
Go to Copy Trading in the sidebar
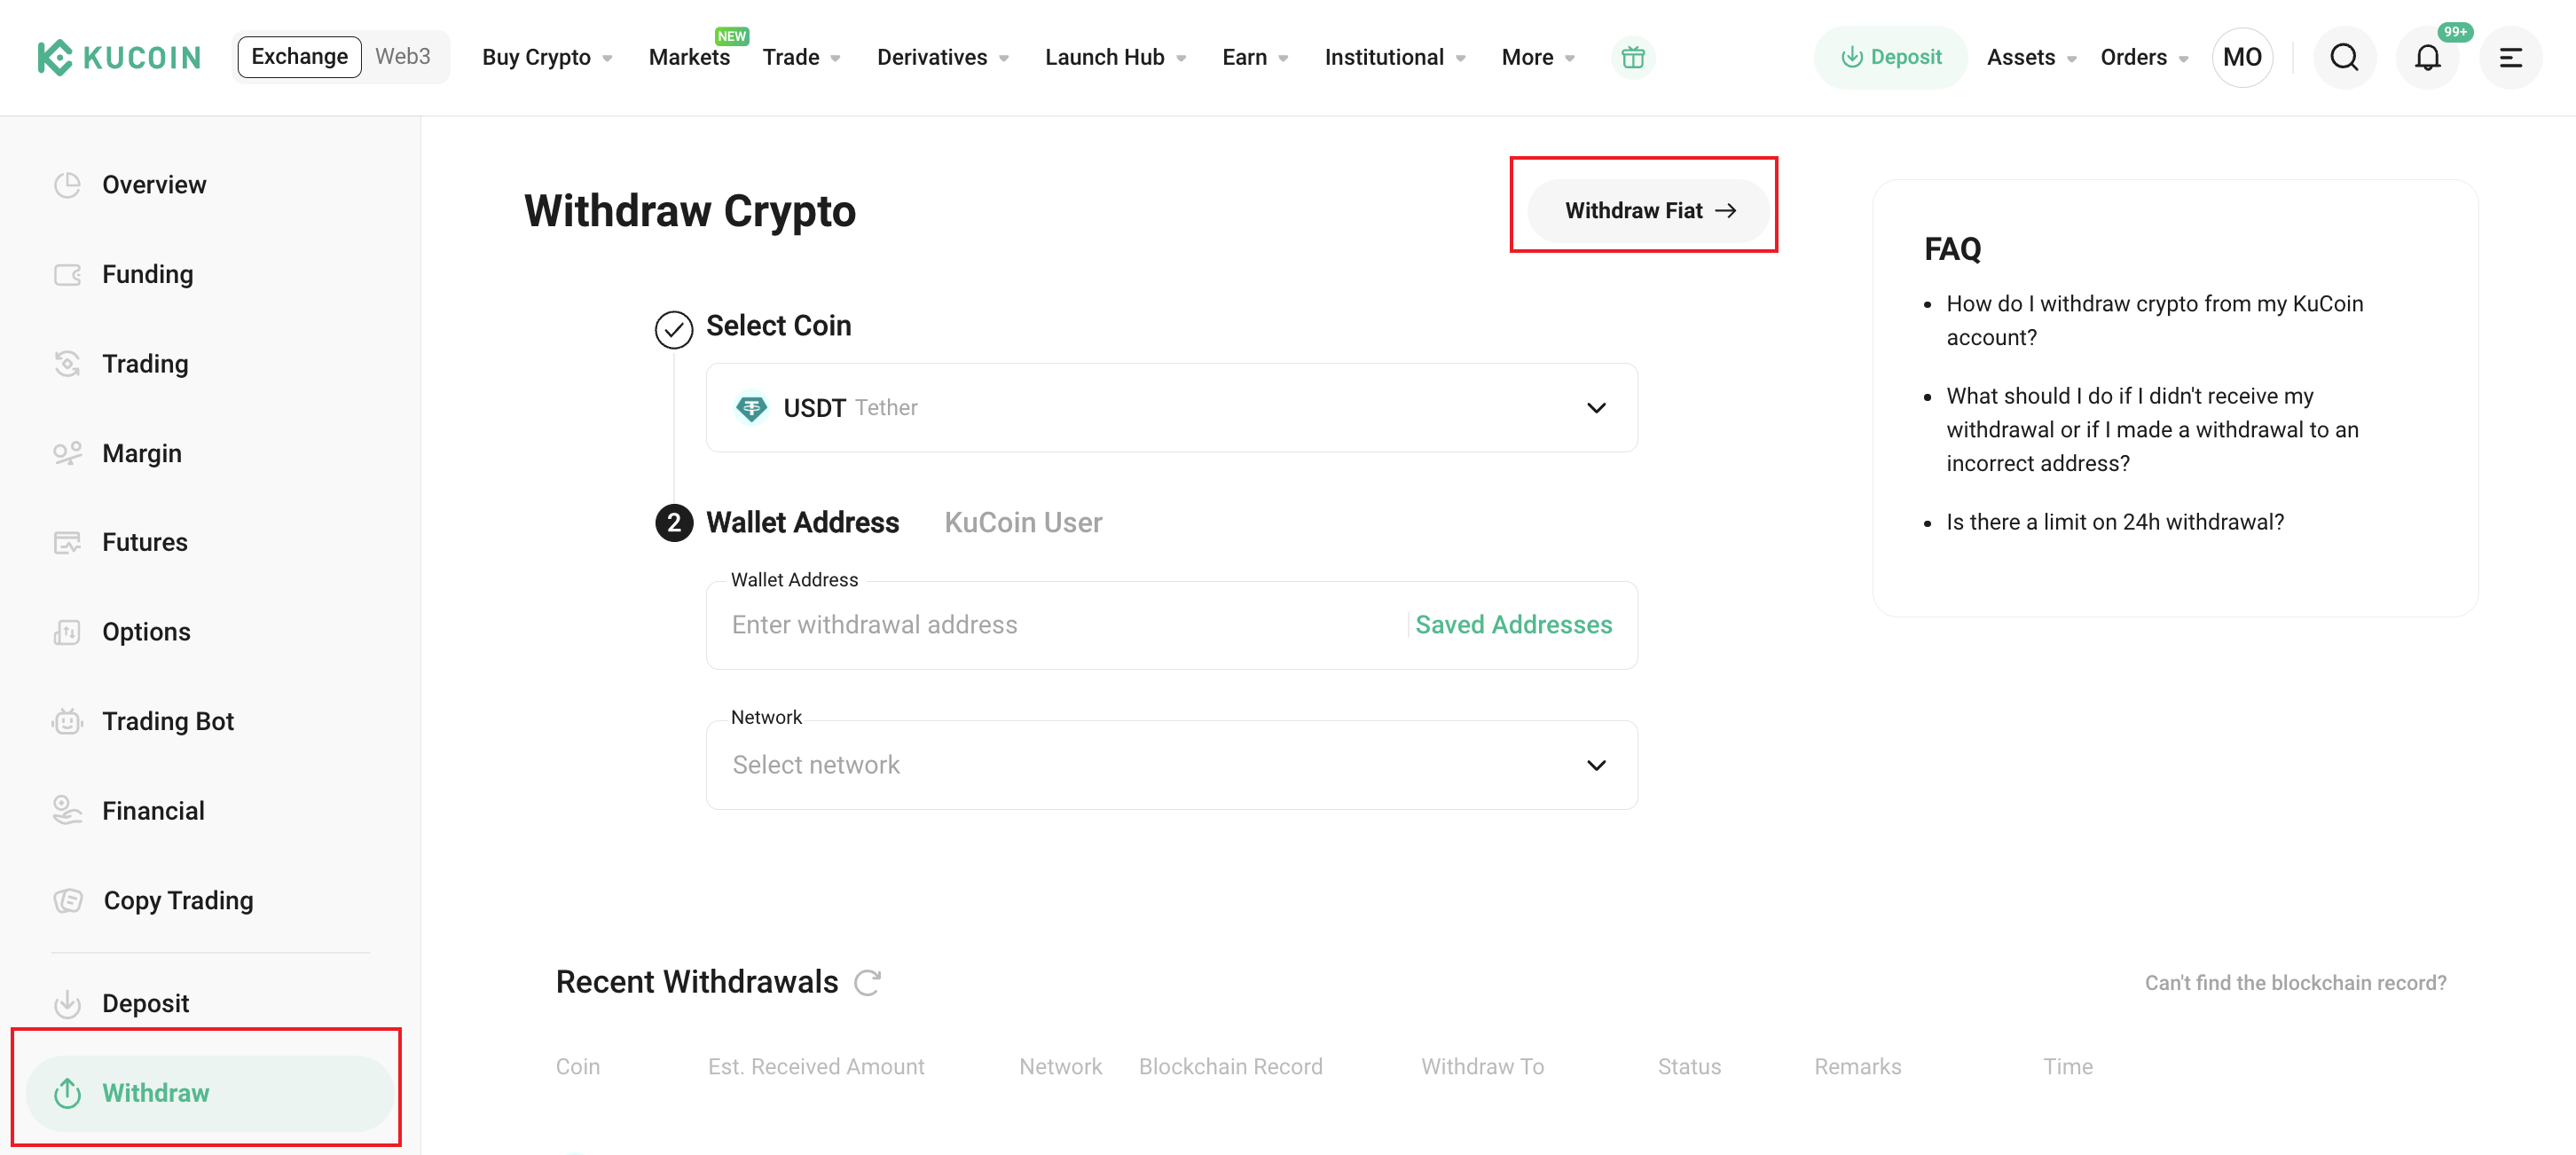coord(178,900)
